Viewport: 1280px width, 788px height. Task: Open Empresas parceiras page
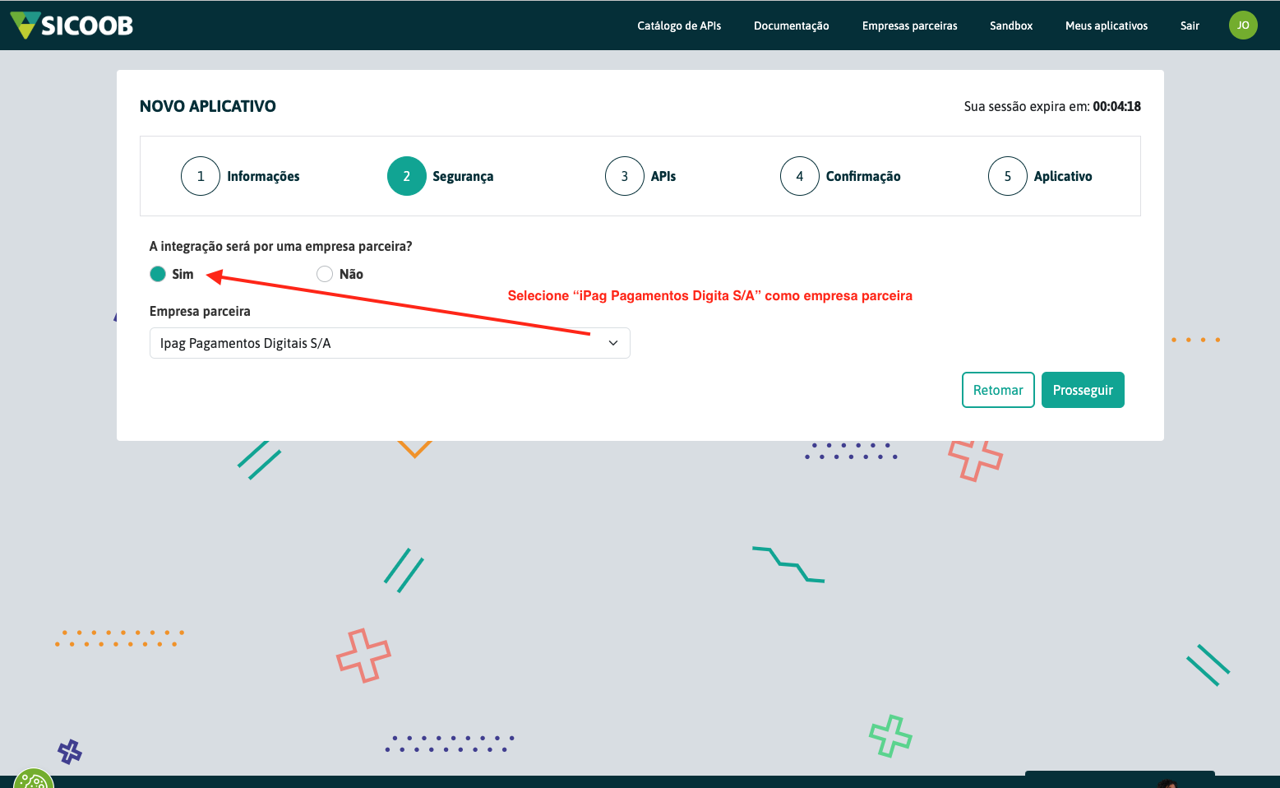click(909, 26)
